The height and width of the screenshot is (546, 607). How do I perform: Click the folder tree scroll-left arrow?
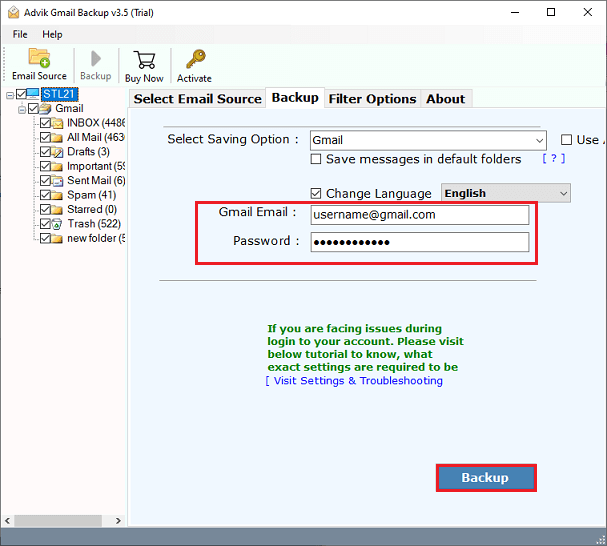click(x=7, y=520)
